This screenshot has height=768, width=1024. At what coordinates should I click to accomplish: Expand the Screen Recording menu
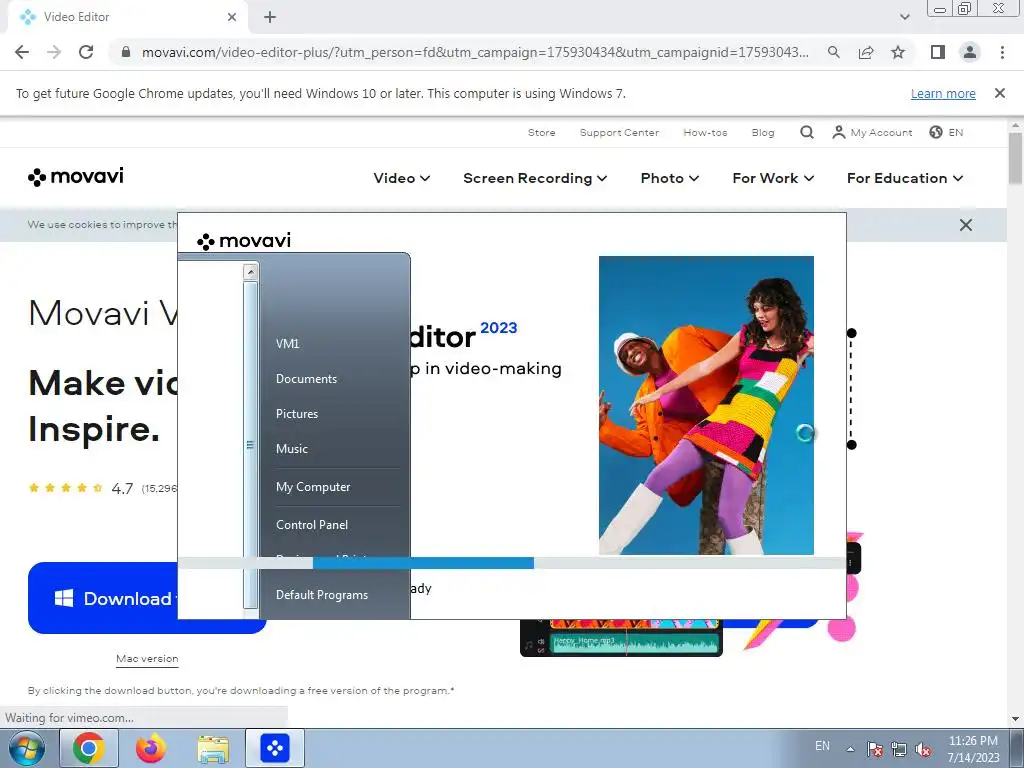click(535, 178)
